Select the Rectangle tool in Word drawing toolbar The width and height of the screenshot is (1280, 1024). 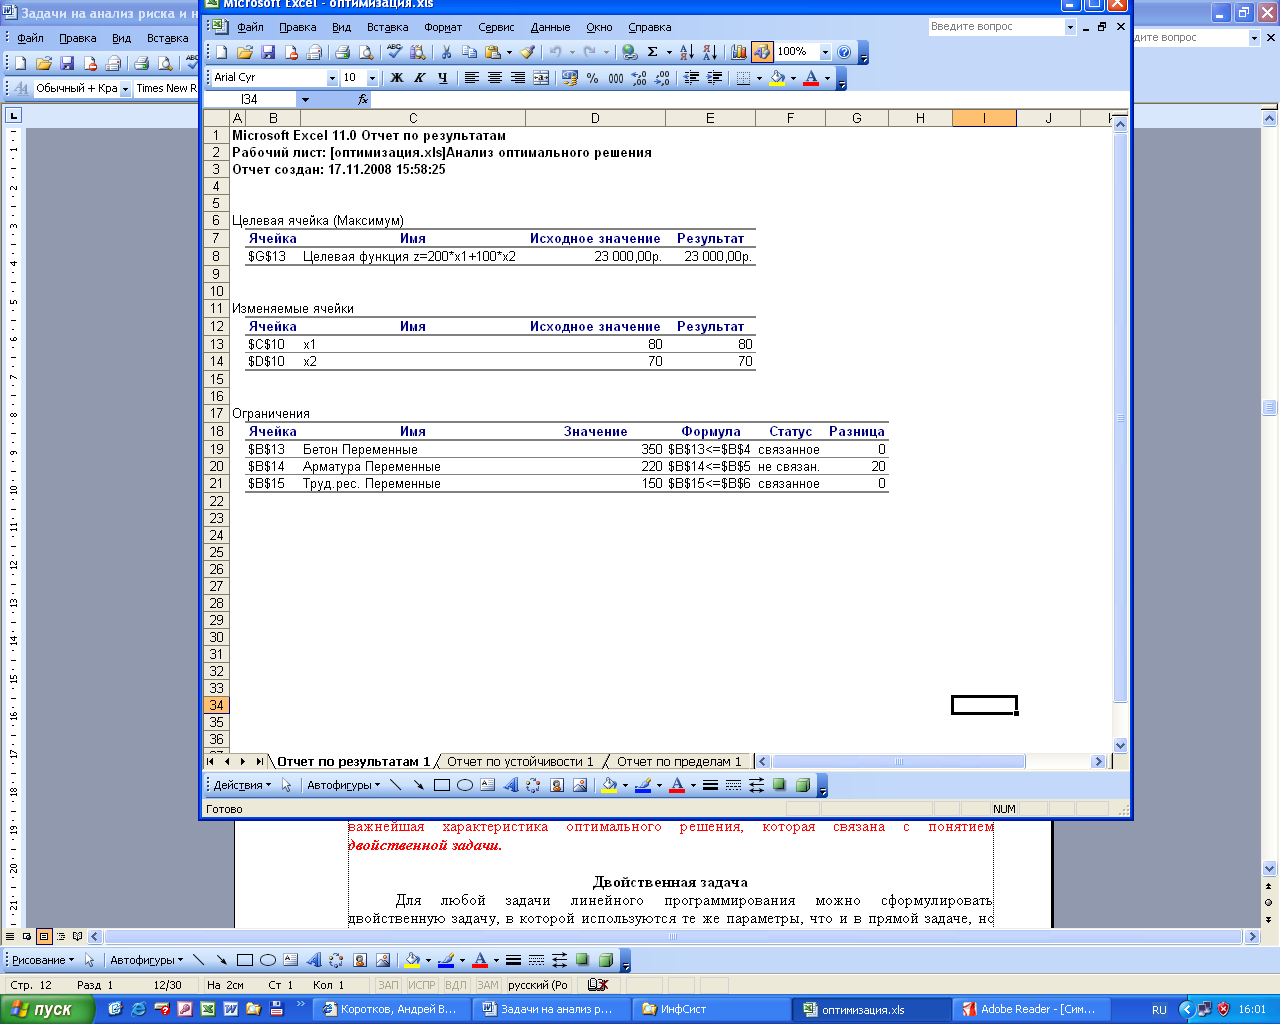tap(245, 960)
